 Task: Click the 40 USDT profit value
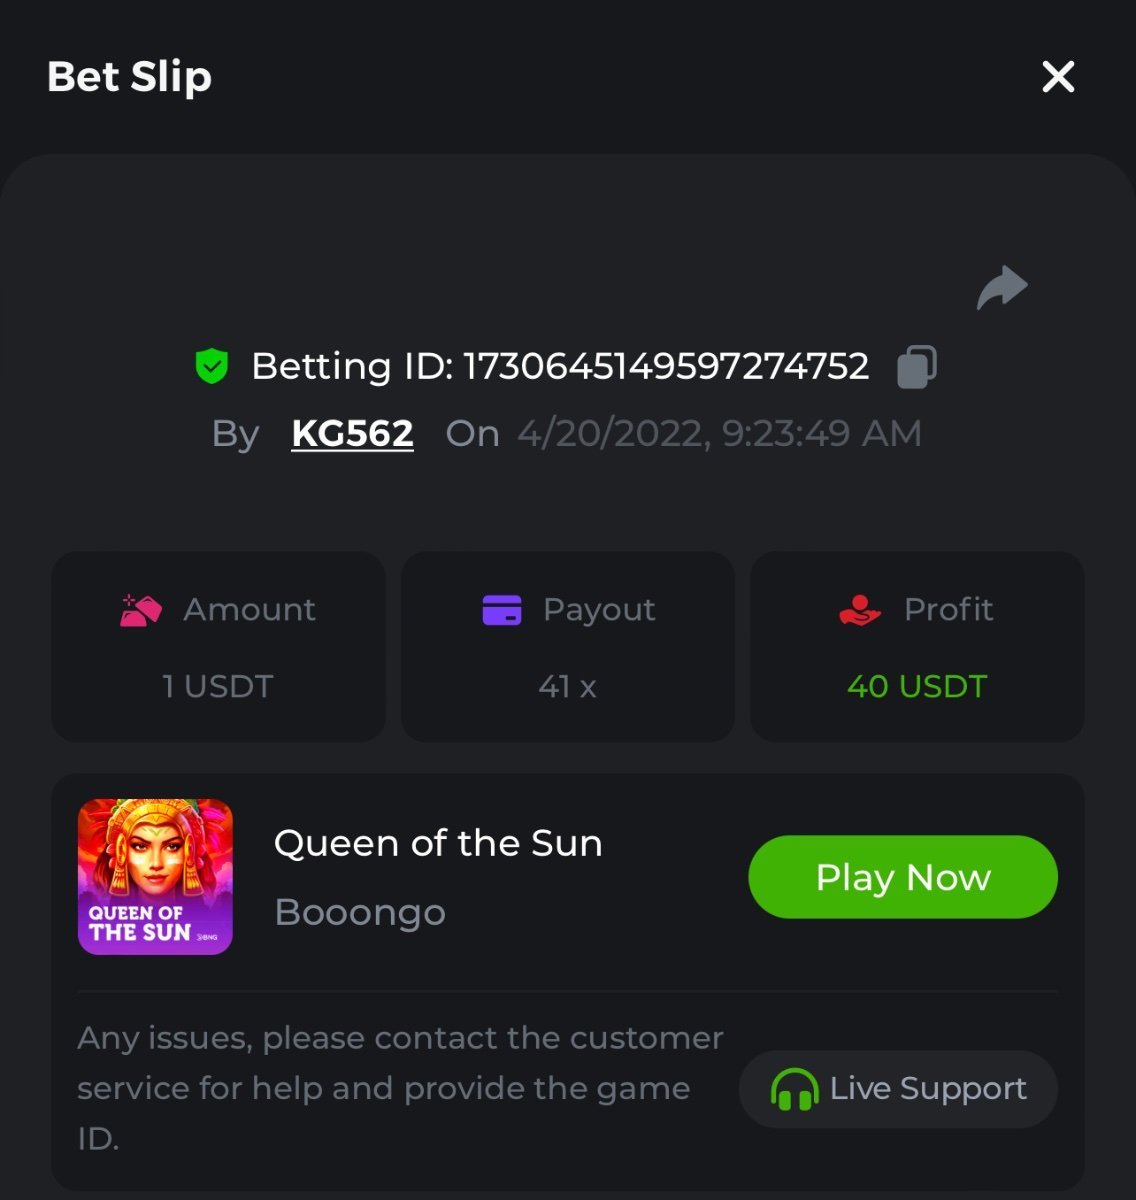(917, 686)
